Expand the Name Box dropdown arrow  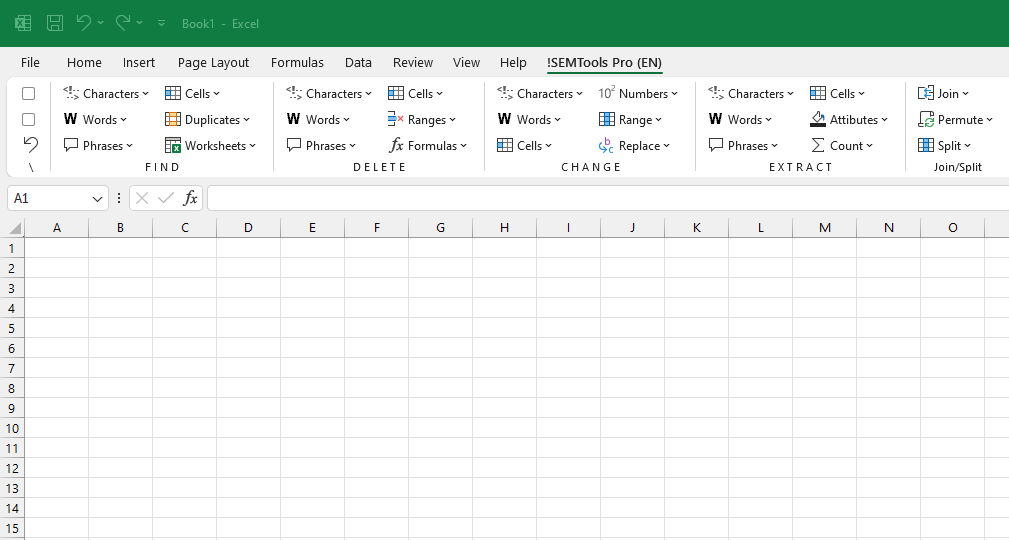[x=97, y=198]
